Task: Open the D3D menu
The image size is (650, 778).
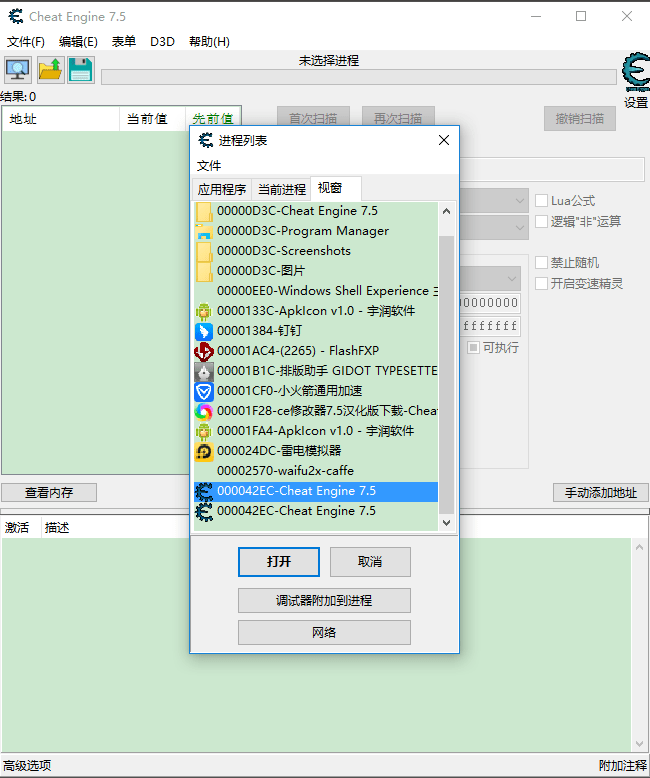Action: 162,42
